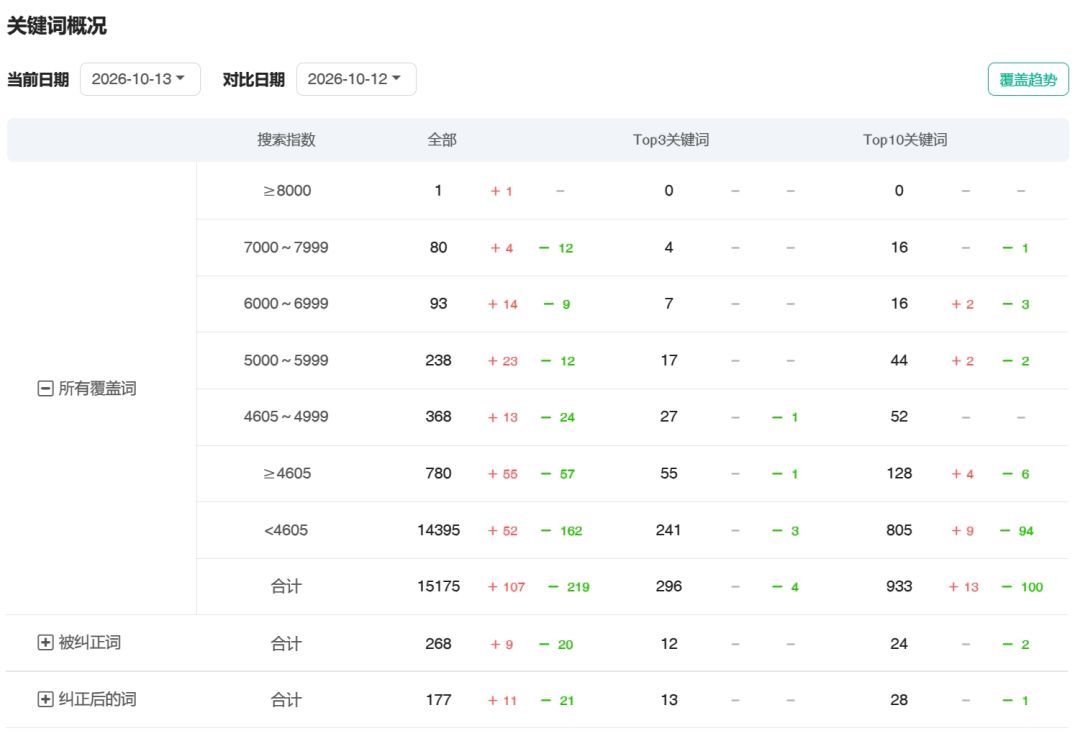This screenshot has width=1080, height=736.
Task: Click the −100 Top10 decrease value
Action: coord(1022,587)
